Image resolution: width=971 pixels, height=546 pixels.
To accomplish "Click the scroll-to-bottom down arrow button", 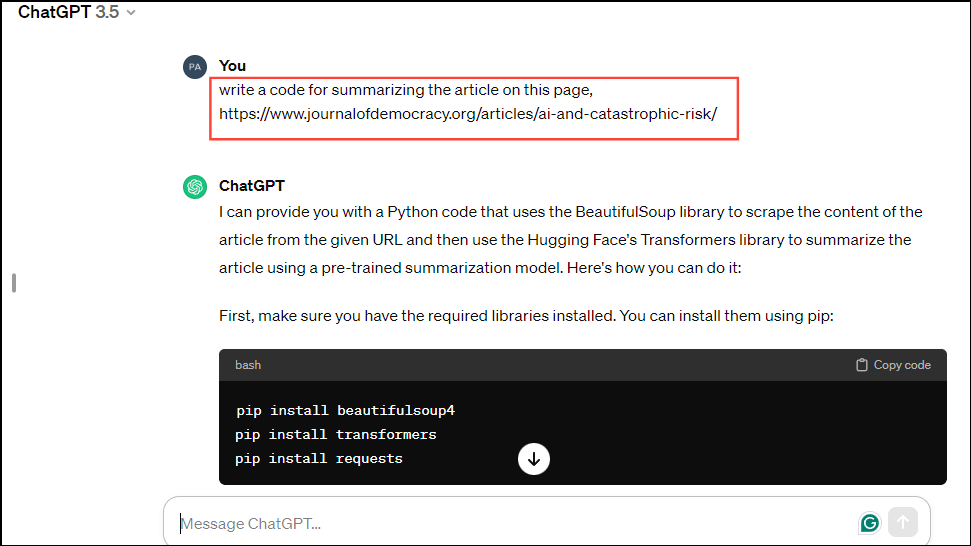I will (534, 459).
